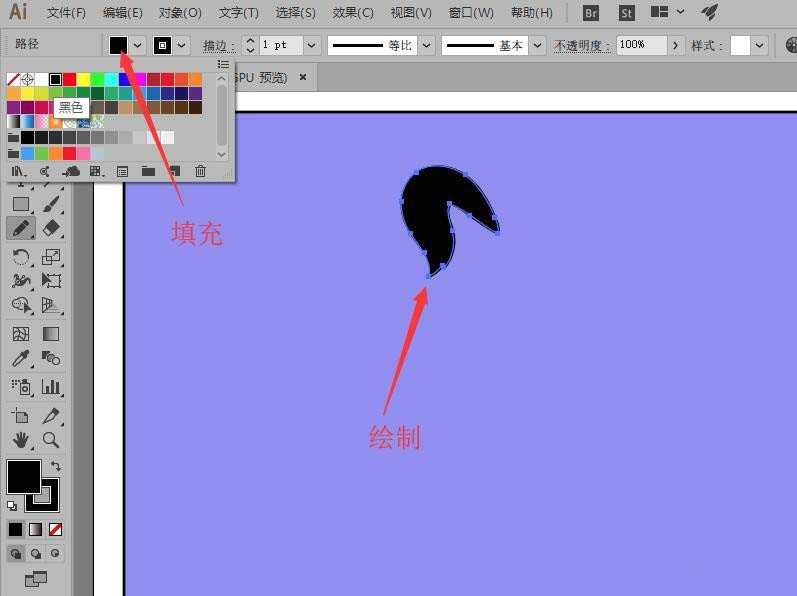Enable Draw Inside mode
Viewport: 797px width, 596px height.
tap(55, 553)
